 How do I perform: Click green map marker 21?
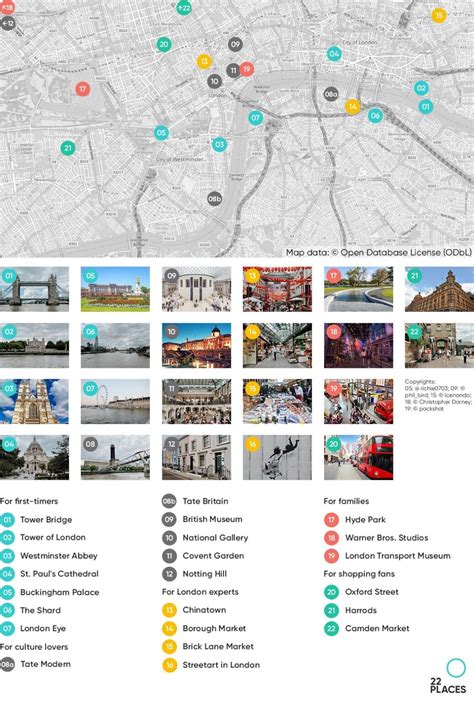pyautogui.click(x=68, y=148)
